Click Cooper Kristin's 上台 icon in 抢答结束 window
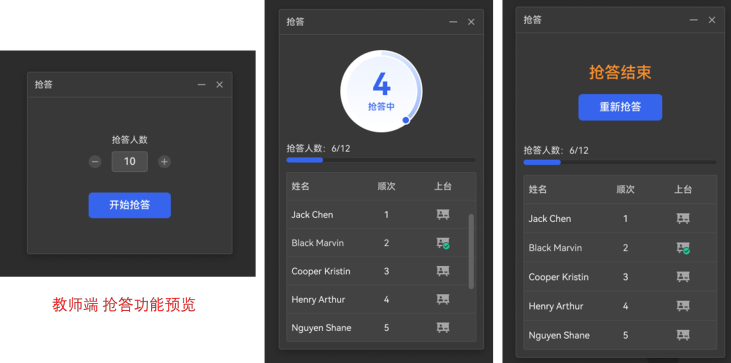The height and width of the screenshot is (363, 731). coord(683,277)
